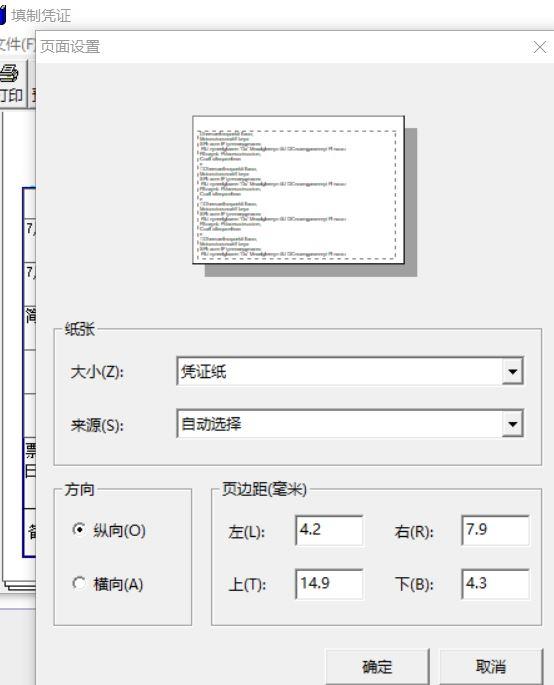The image size is (554, 685).
Task: Click the top margin field with 14.9
Action: [329, 584]
